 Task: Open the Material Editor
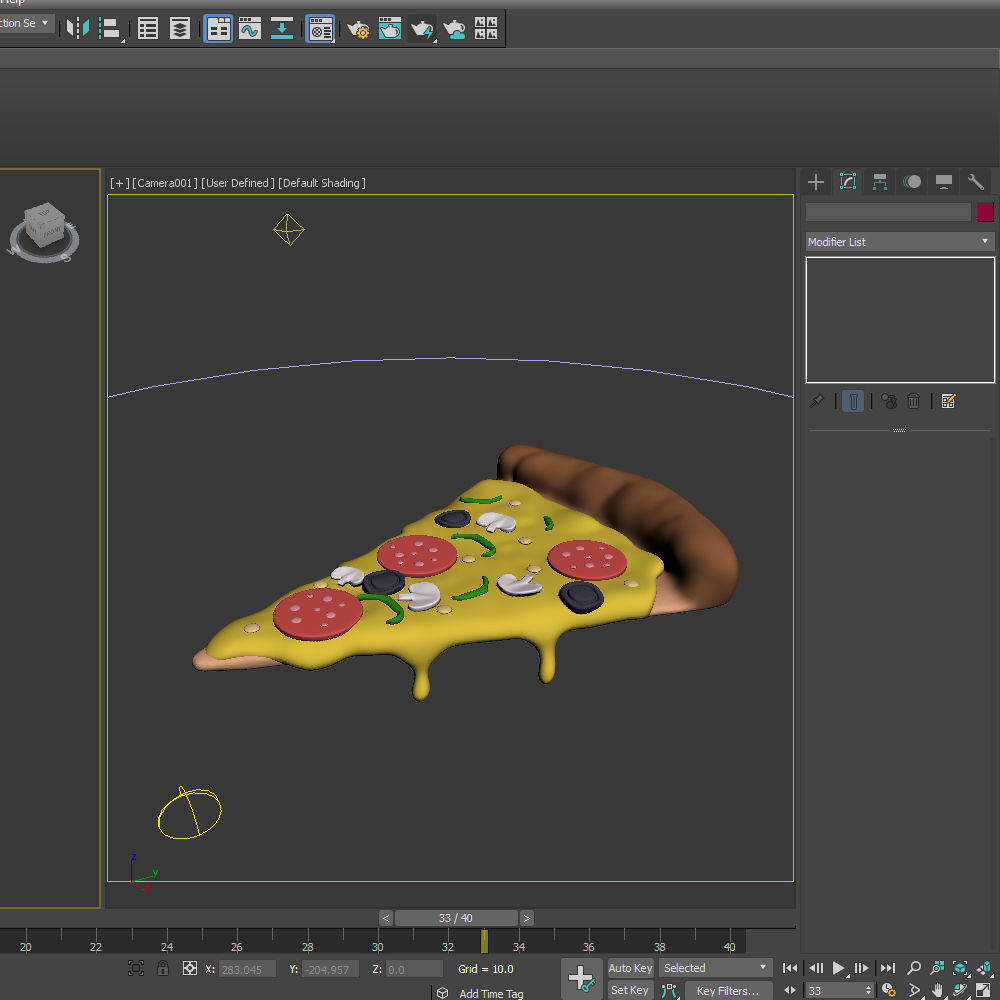[x=320, y=29]
